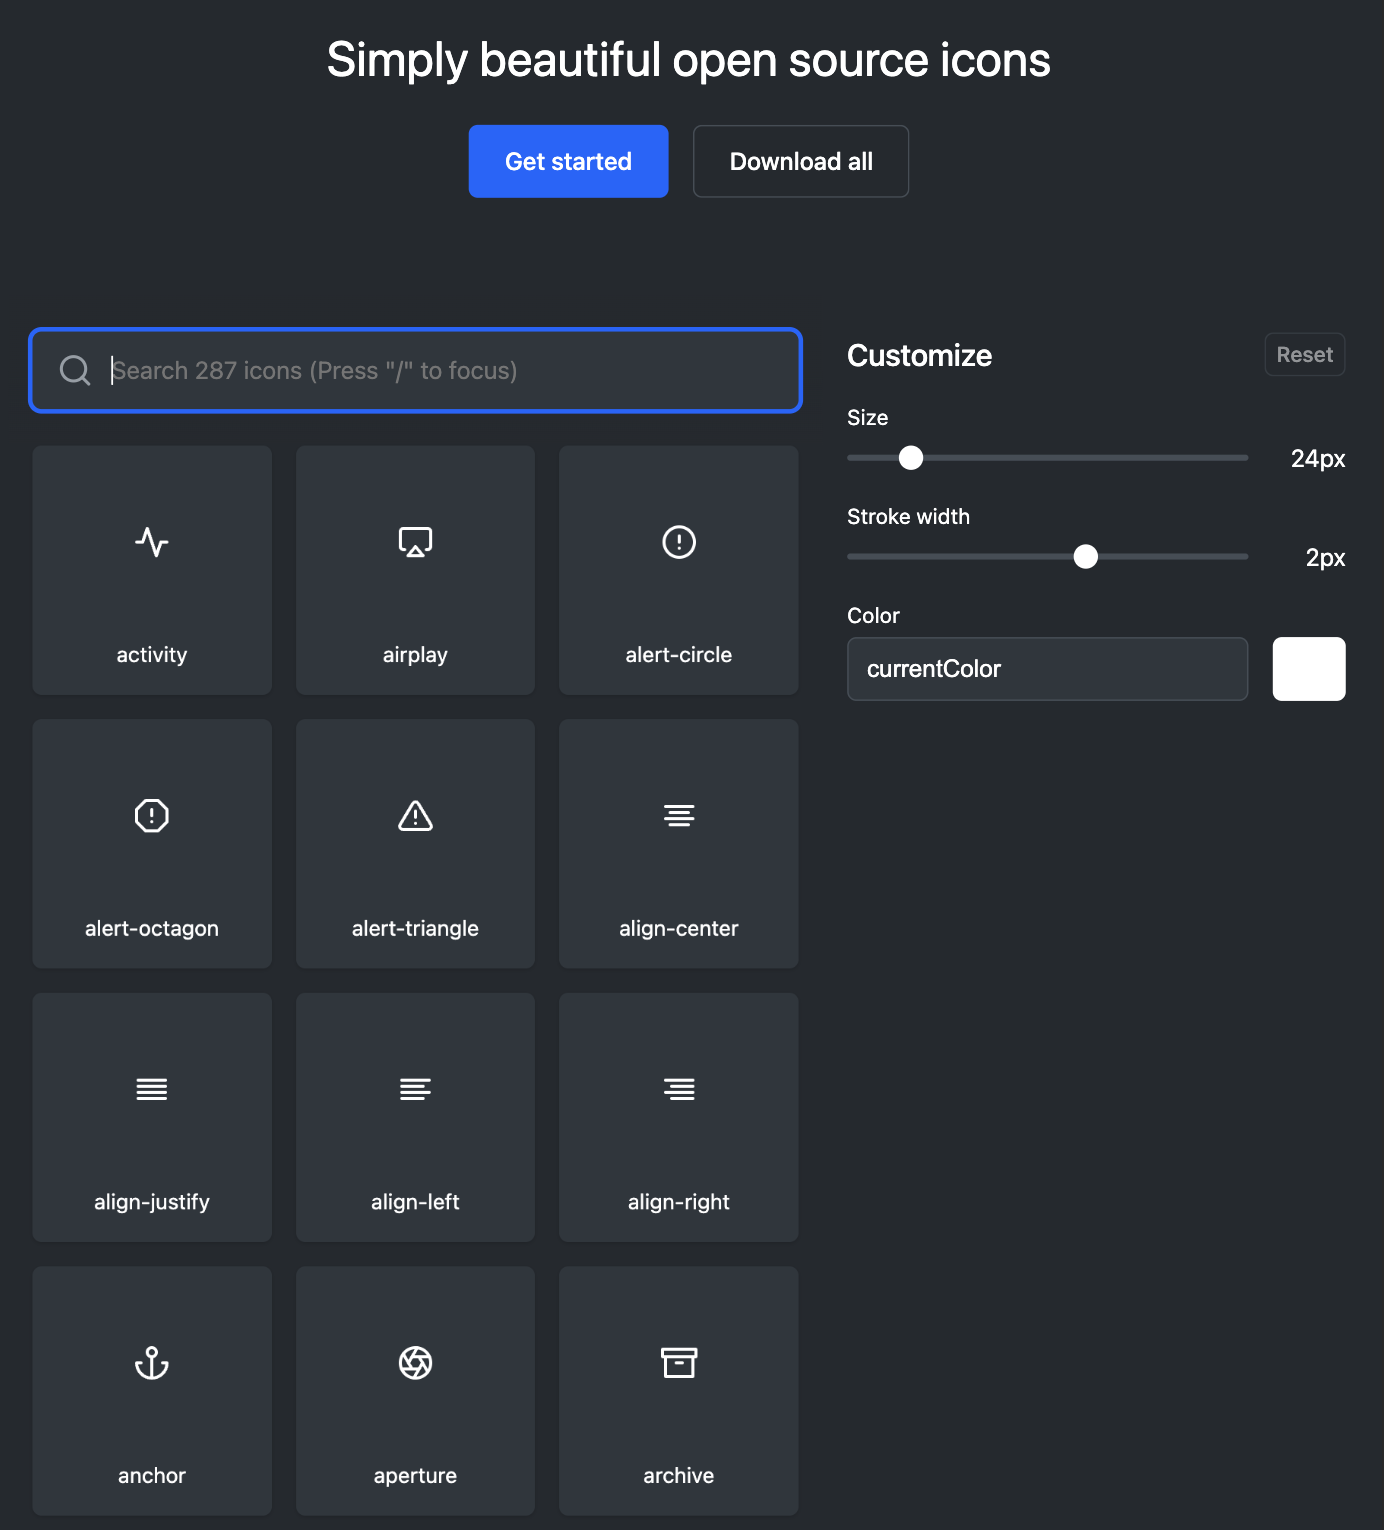Screen dimensions: 1384x1530
Task: Open the white color swatch picker
Action: (1309, 669)
